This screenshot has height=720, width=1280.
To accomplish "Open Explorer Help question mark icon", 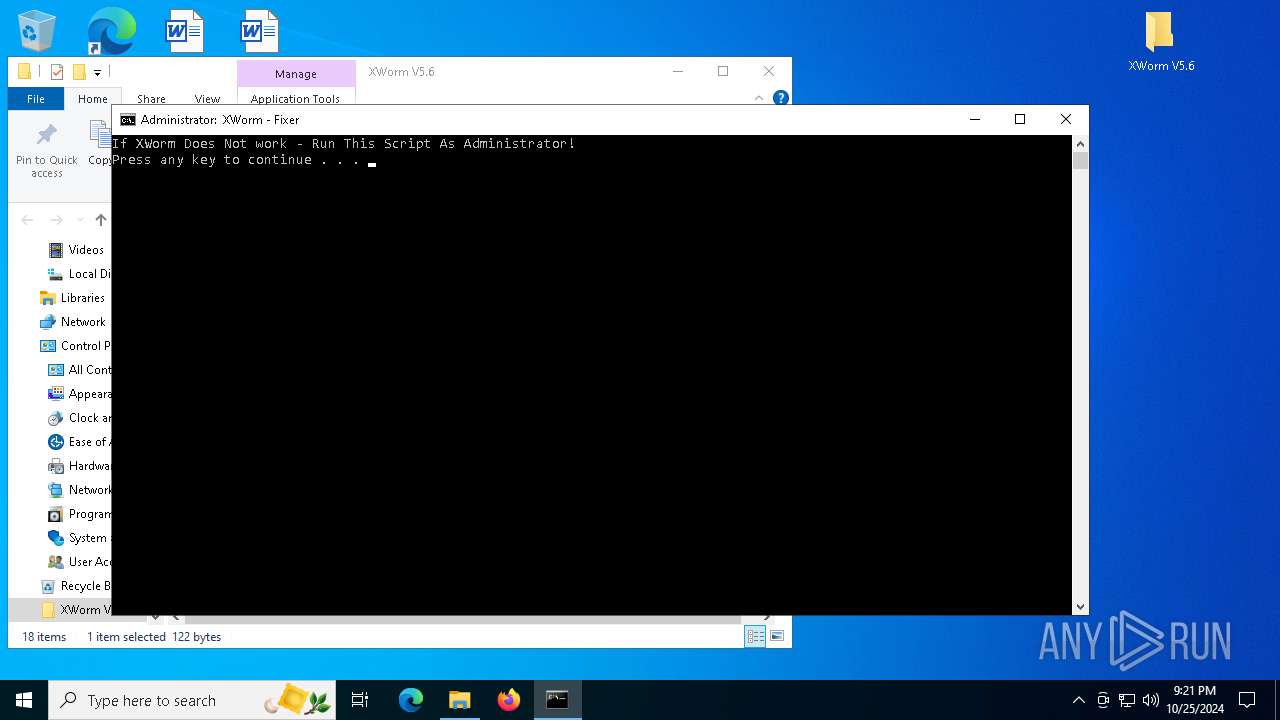I will click(x=781, y=98).
